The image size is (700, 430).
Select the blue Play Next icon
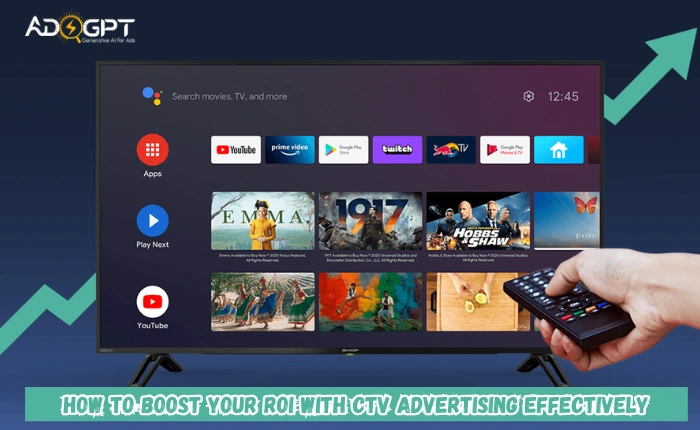[152, 220]
